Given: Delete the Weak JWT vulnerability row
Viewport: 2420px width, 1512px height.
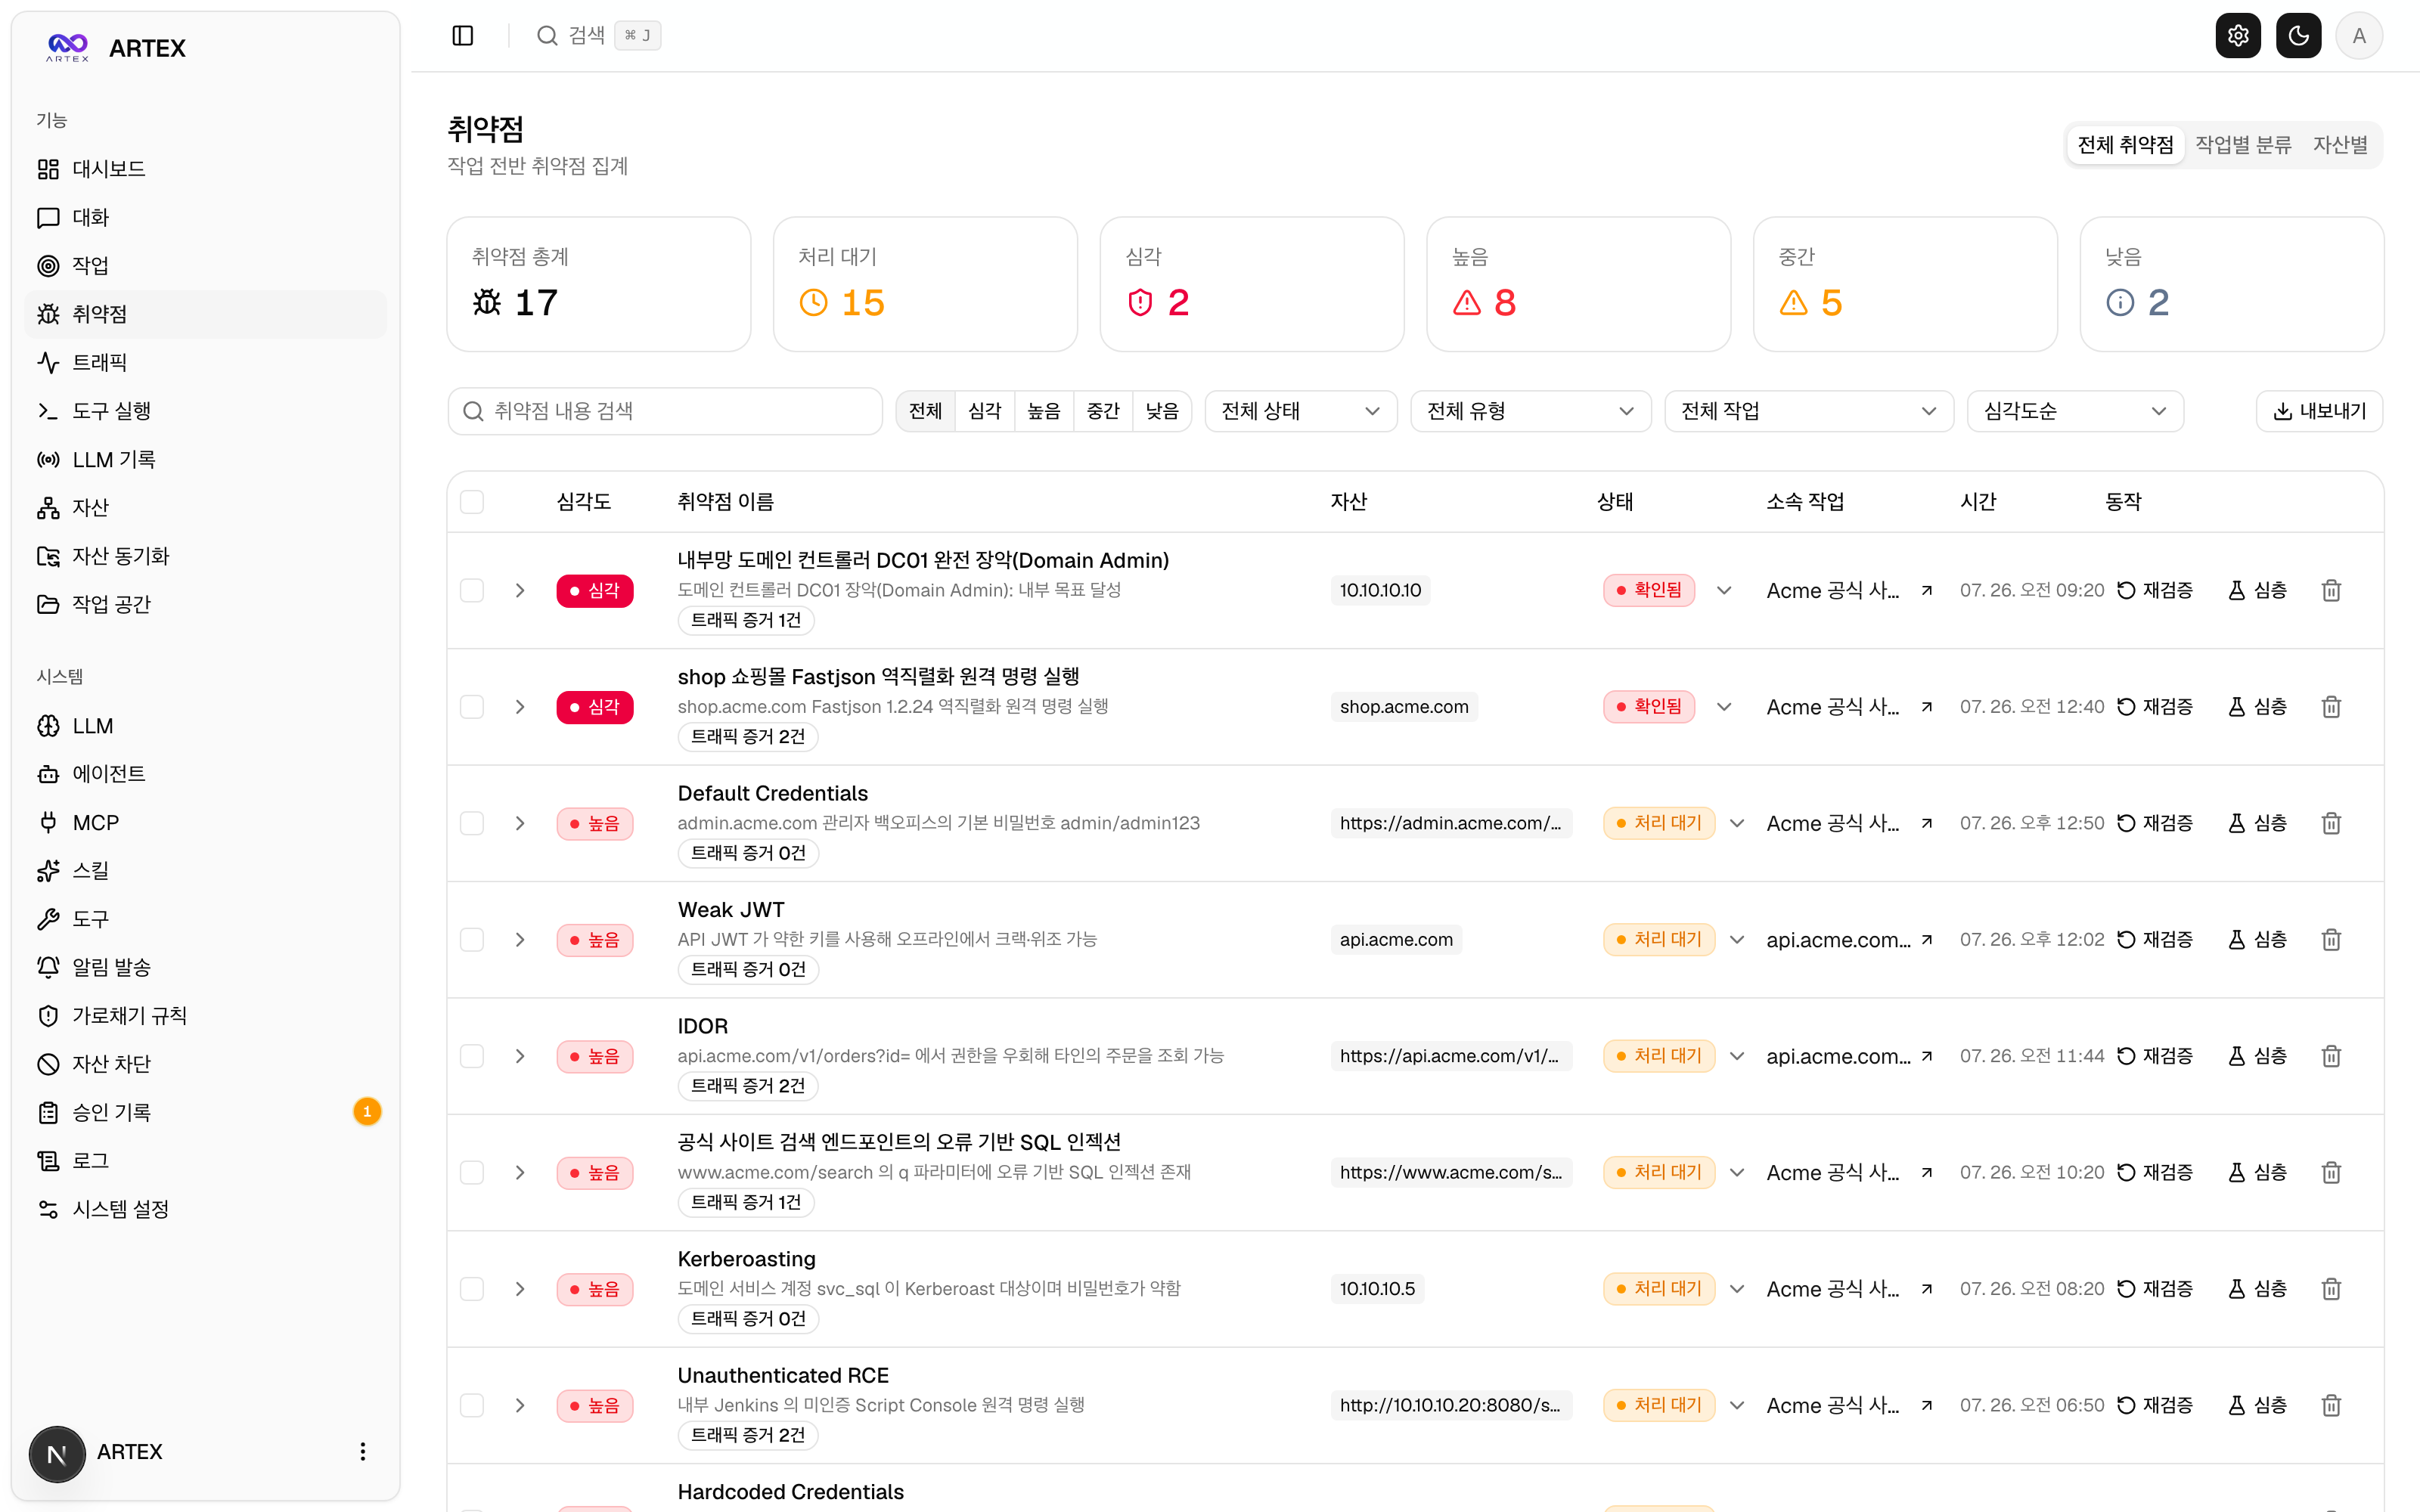Looking at the screenshot, I should (2331, 939).
